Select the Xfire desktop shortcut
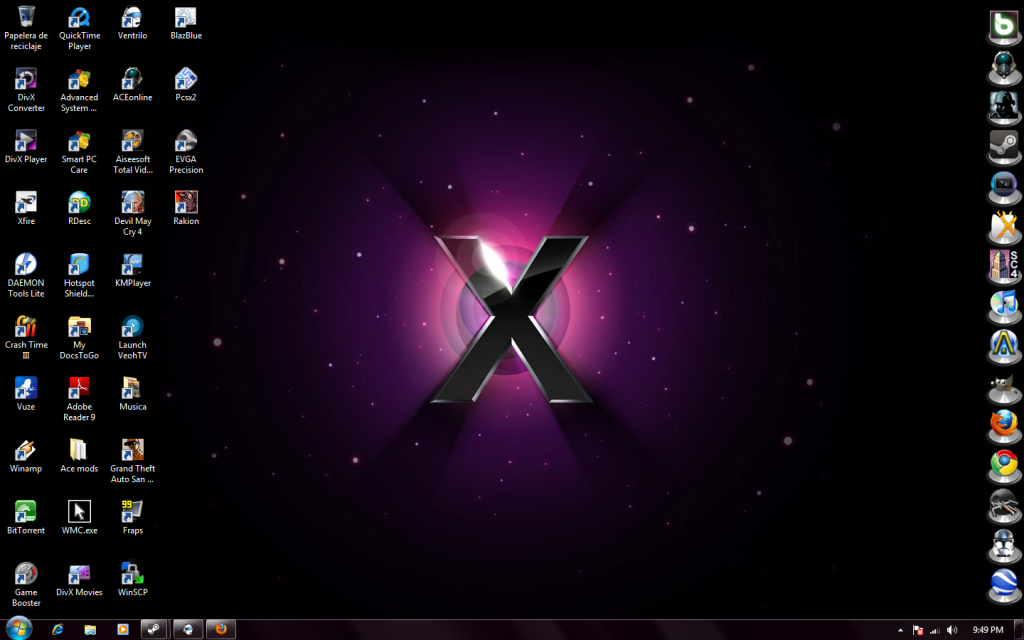The height and width of the screenshot is (640, 1024). point(26,209)
